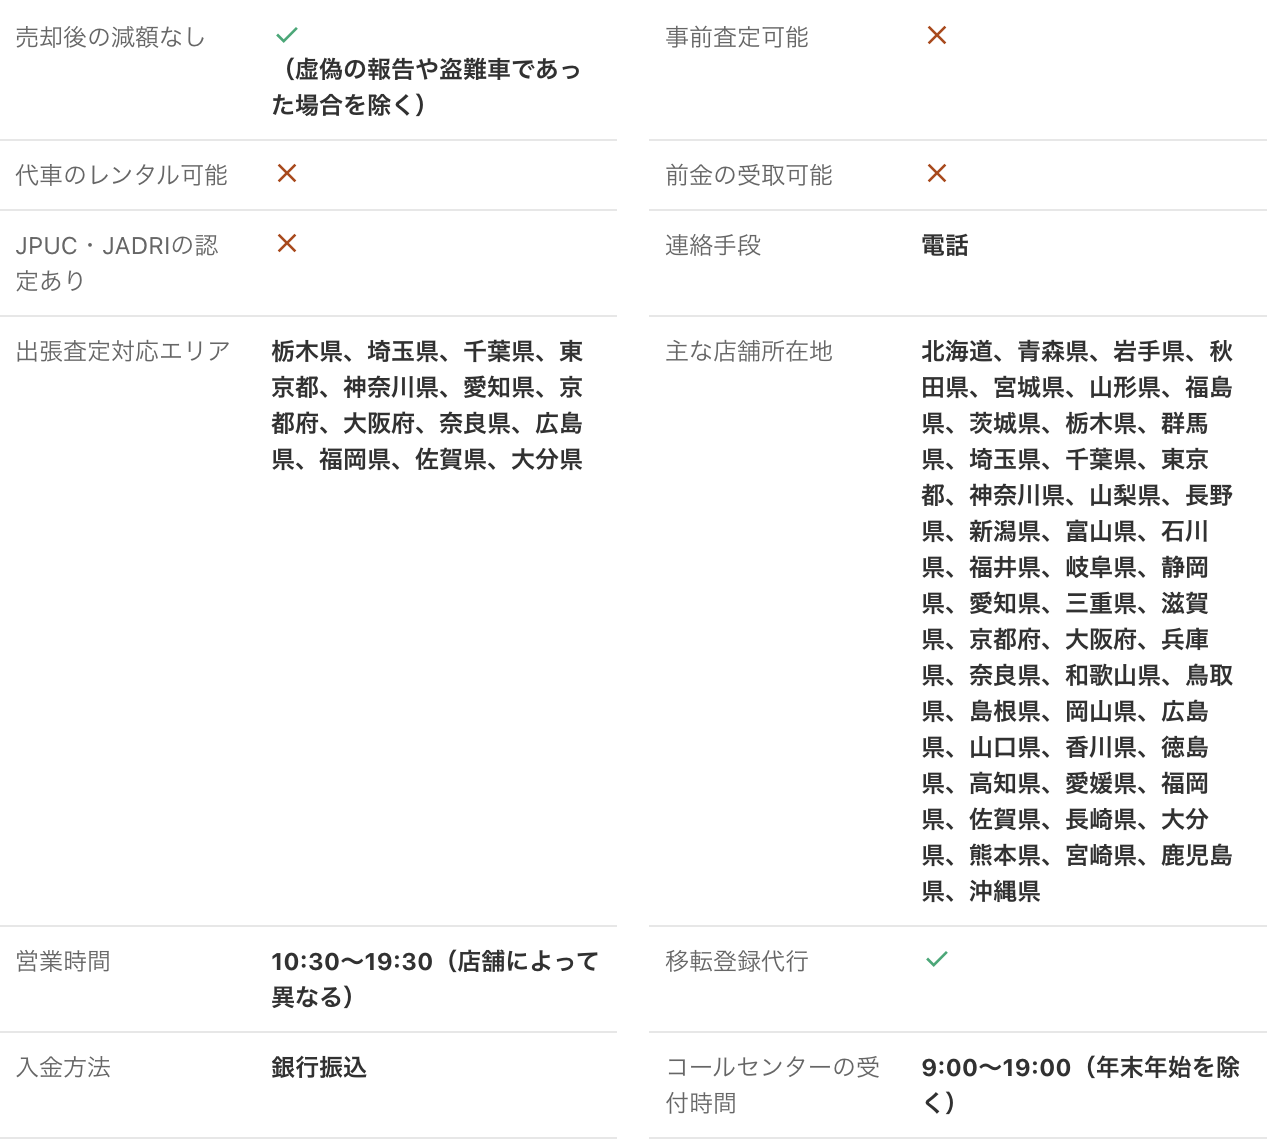Click the 銀行振込 payment method text
Image resolution: width=1276 pixels, height=1144 pixels.
coord(319,1068)
